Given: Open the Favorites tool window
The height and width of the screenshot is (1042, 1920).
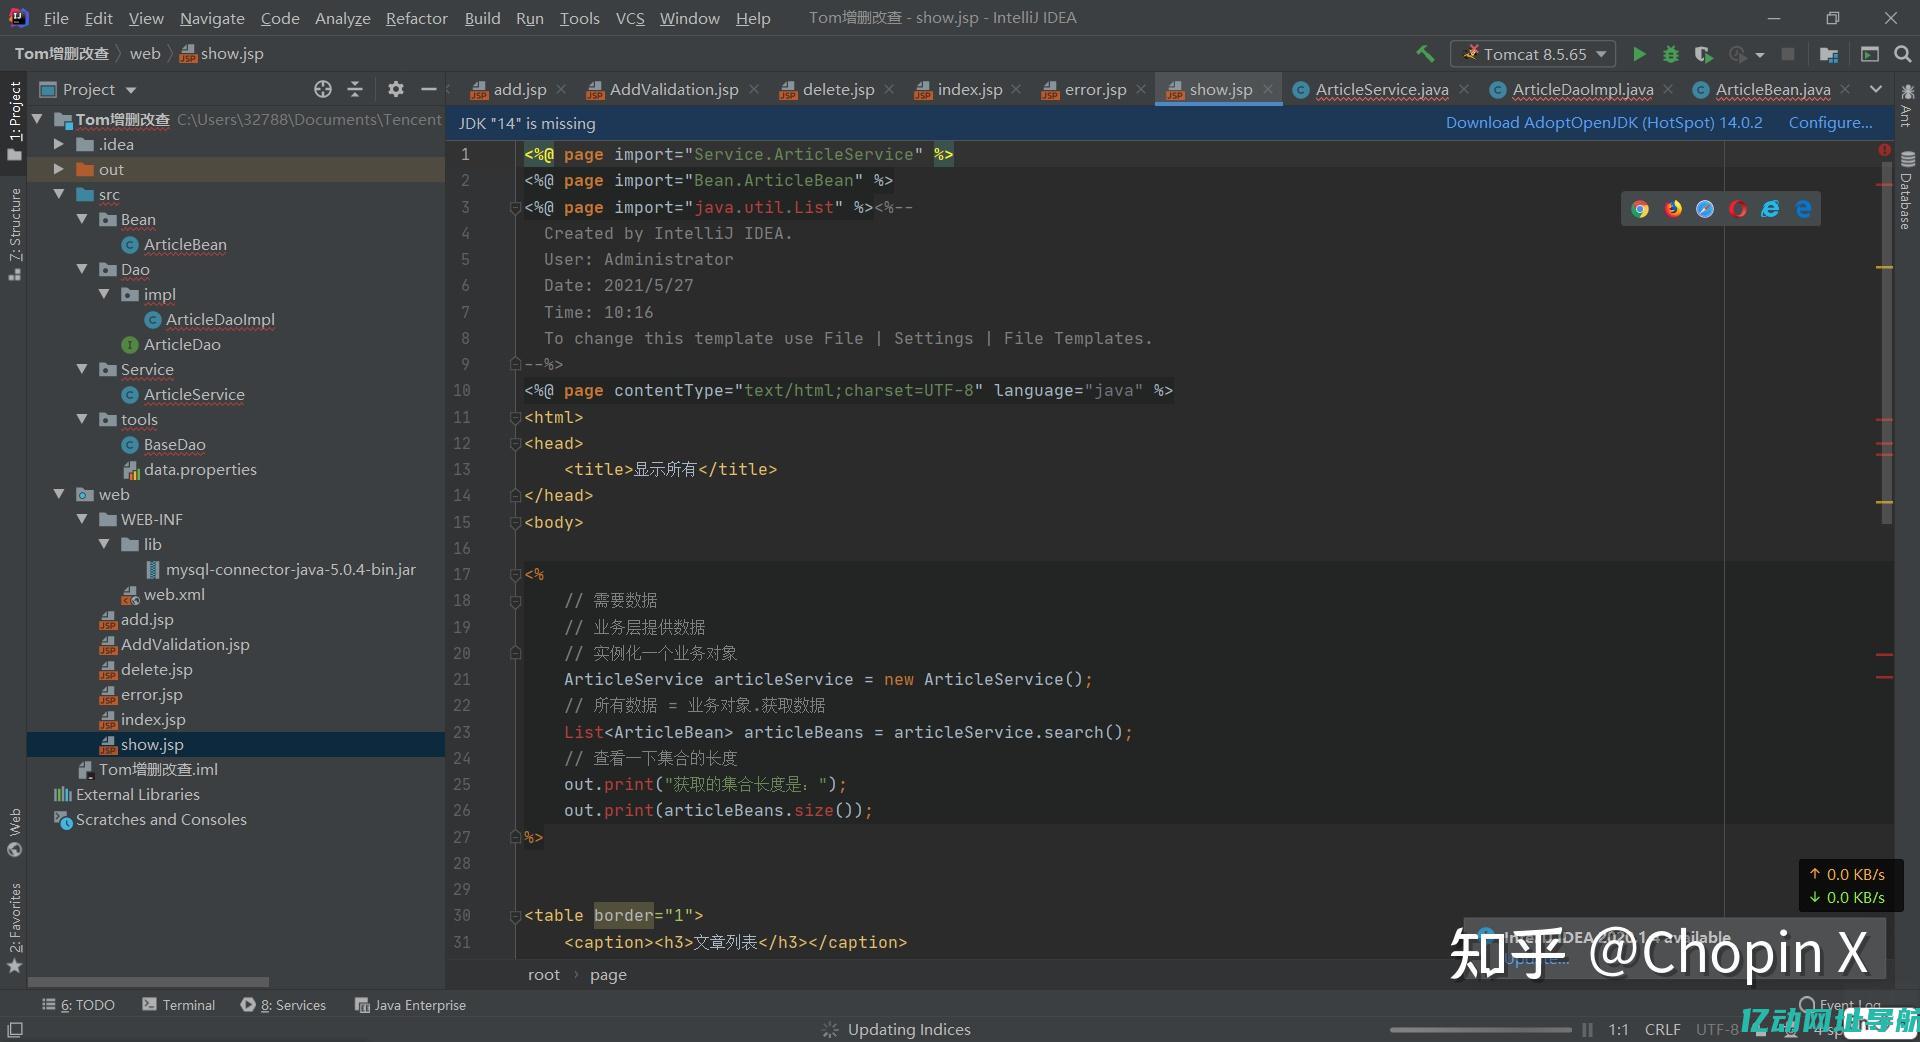Looking at the screenshot, I should point(14,928).
